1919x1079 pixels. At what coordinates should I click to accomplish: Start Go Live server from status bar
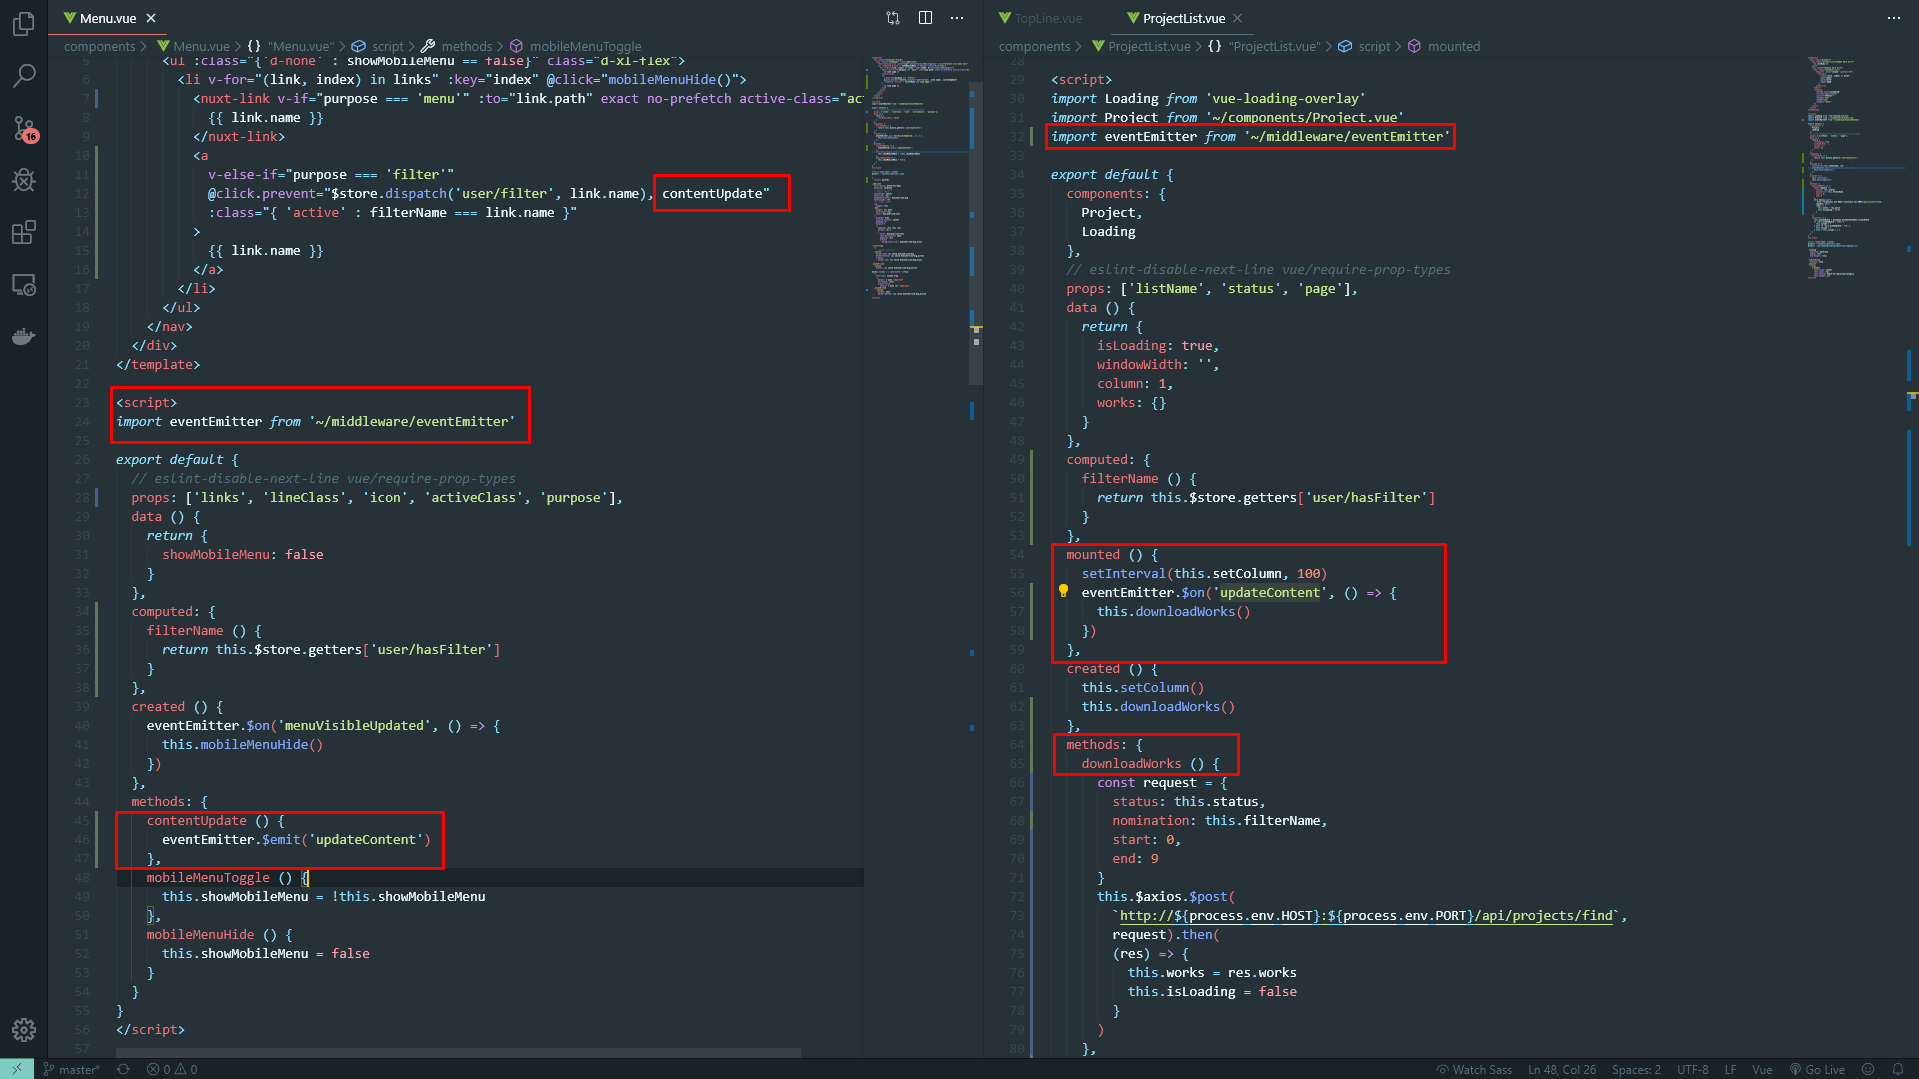click(1817, 1069)
